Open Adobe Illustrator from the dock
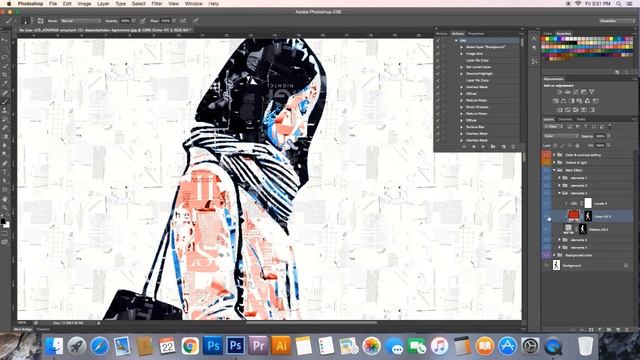Screen dimensions: 640x360 [x=281, y=346]
